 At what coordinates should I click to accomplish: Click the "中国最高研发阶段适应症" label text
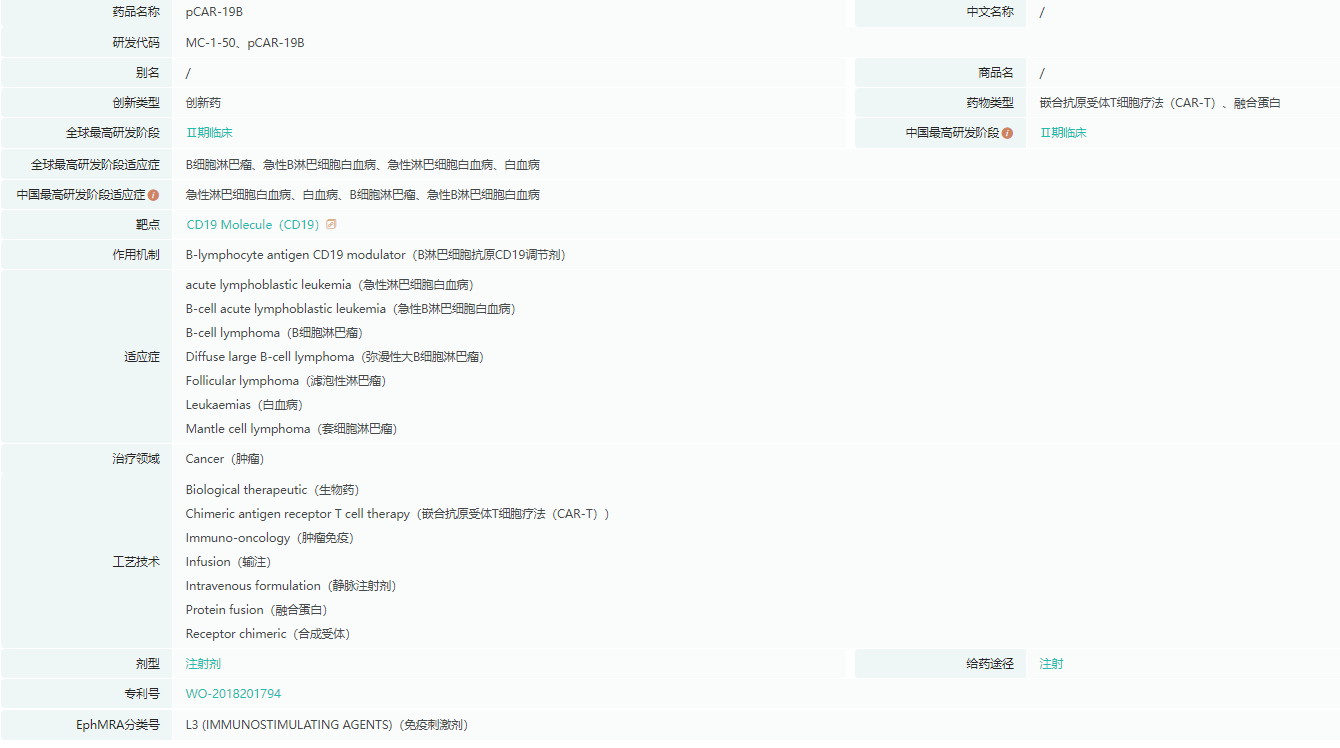pos(81,195)
